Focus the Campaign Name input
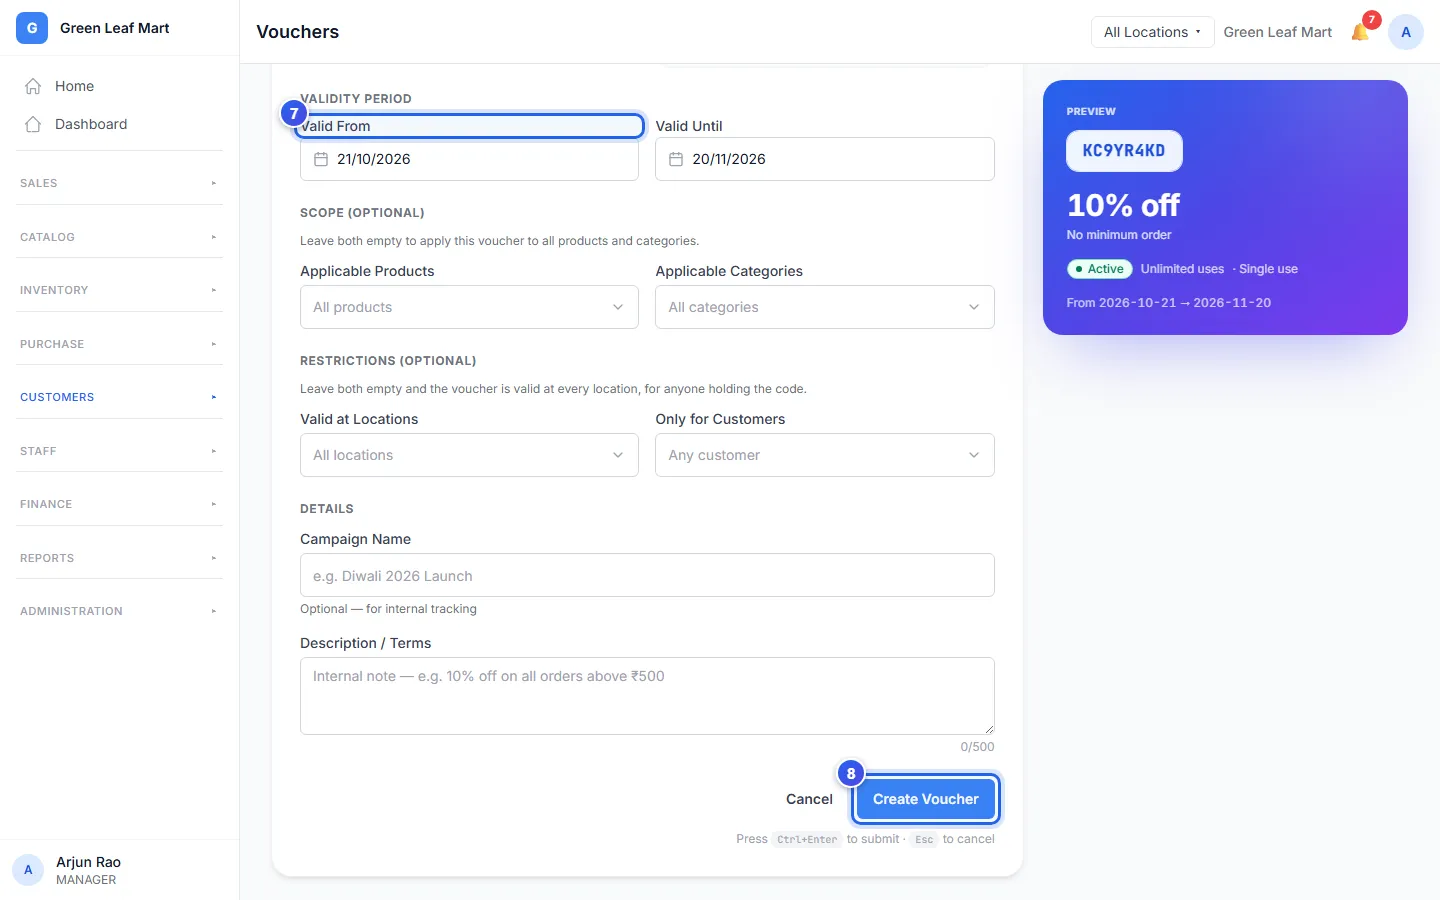The image size is (1440, 900). pyautogui.click(x=647, y=575)
